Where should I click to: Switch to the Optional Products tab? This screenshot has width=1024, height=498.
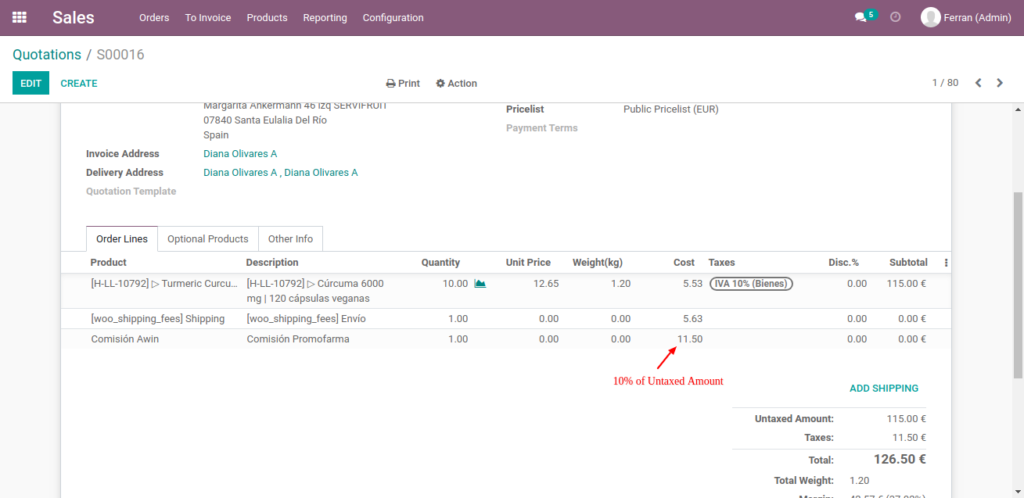[x=208, y=239]
